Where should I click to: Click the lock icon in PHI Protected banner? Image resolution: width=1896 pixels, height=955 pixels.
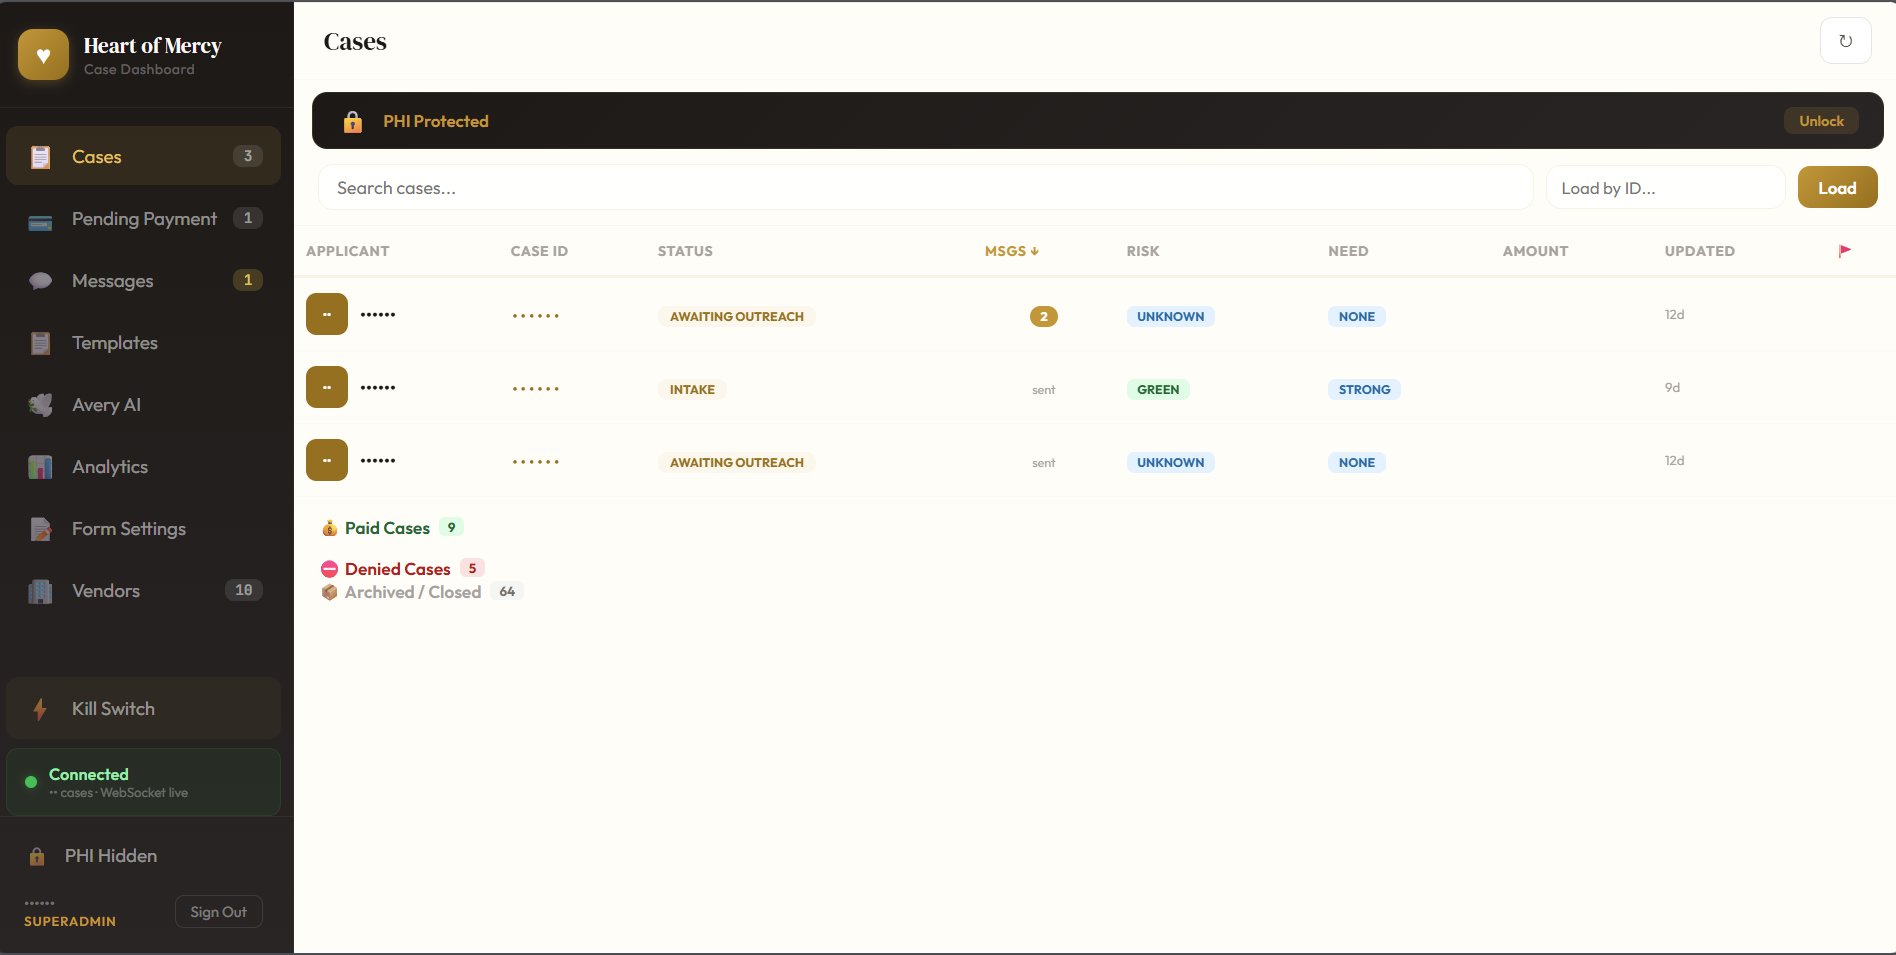tap(353, 122)
